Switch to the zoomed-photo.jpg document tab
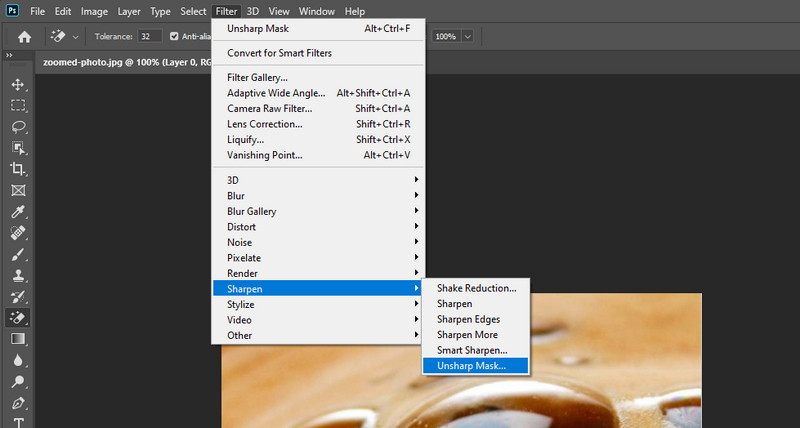800x428 pixels. click(120, 60)
